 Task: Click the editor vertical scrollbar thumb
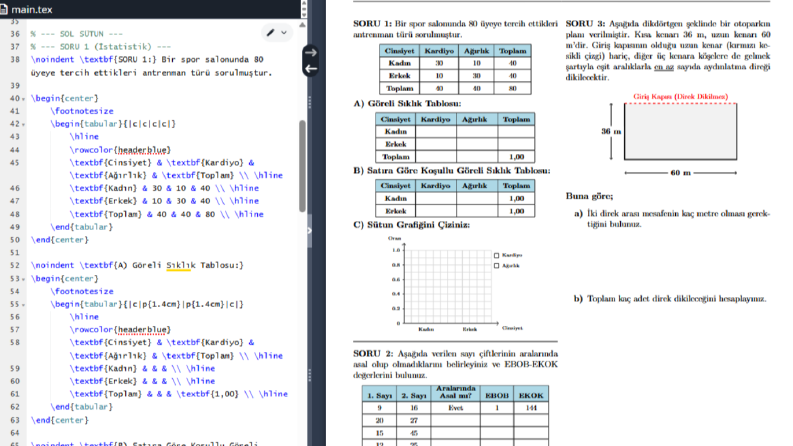[x=302, y=166]
